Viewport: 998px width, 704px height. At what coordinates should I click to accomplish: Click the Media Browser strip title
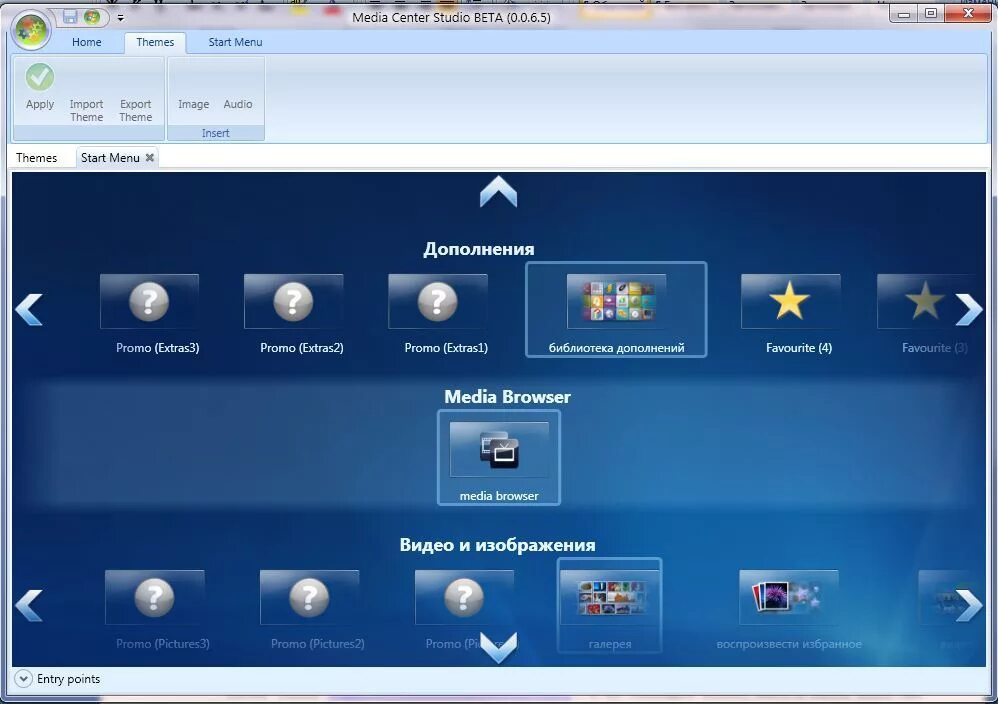coord(507,397)
